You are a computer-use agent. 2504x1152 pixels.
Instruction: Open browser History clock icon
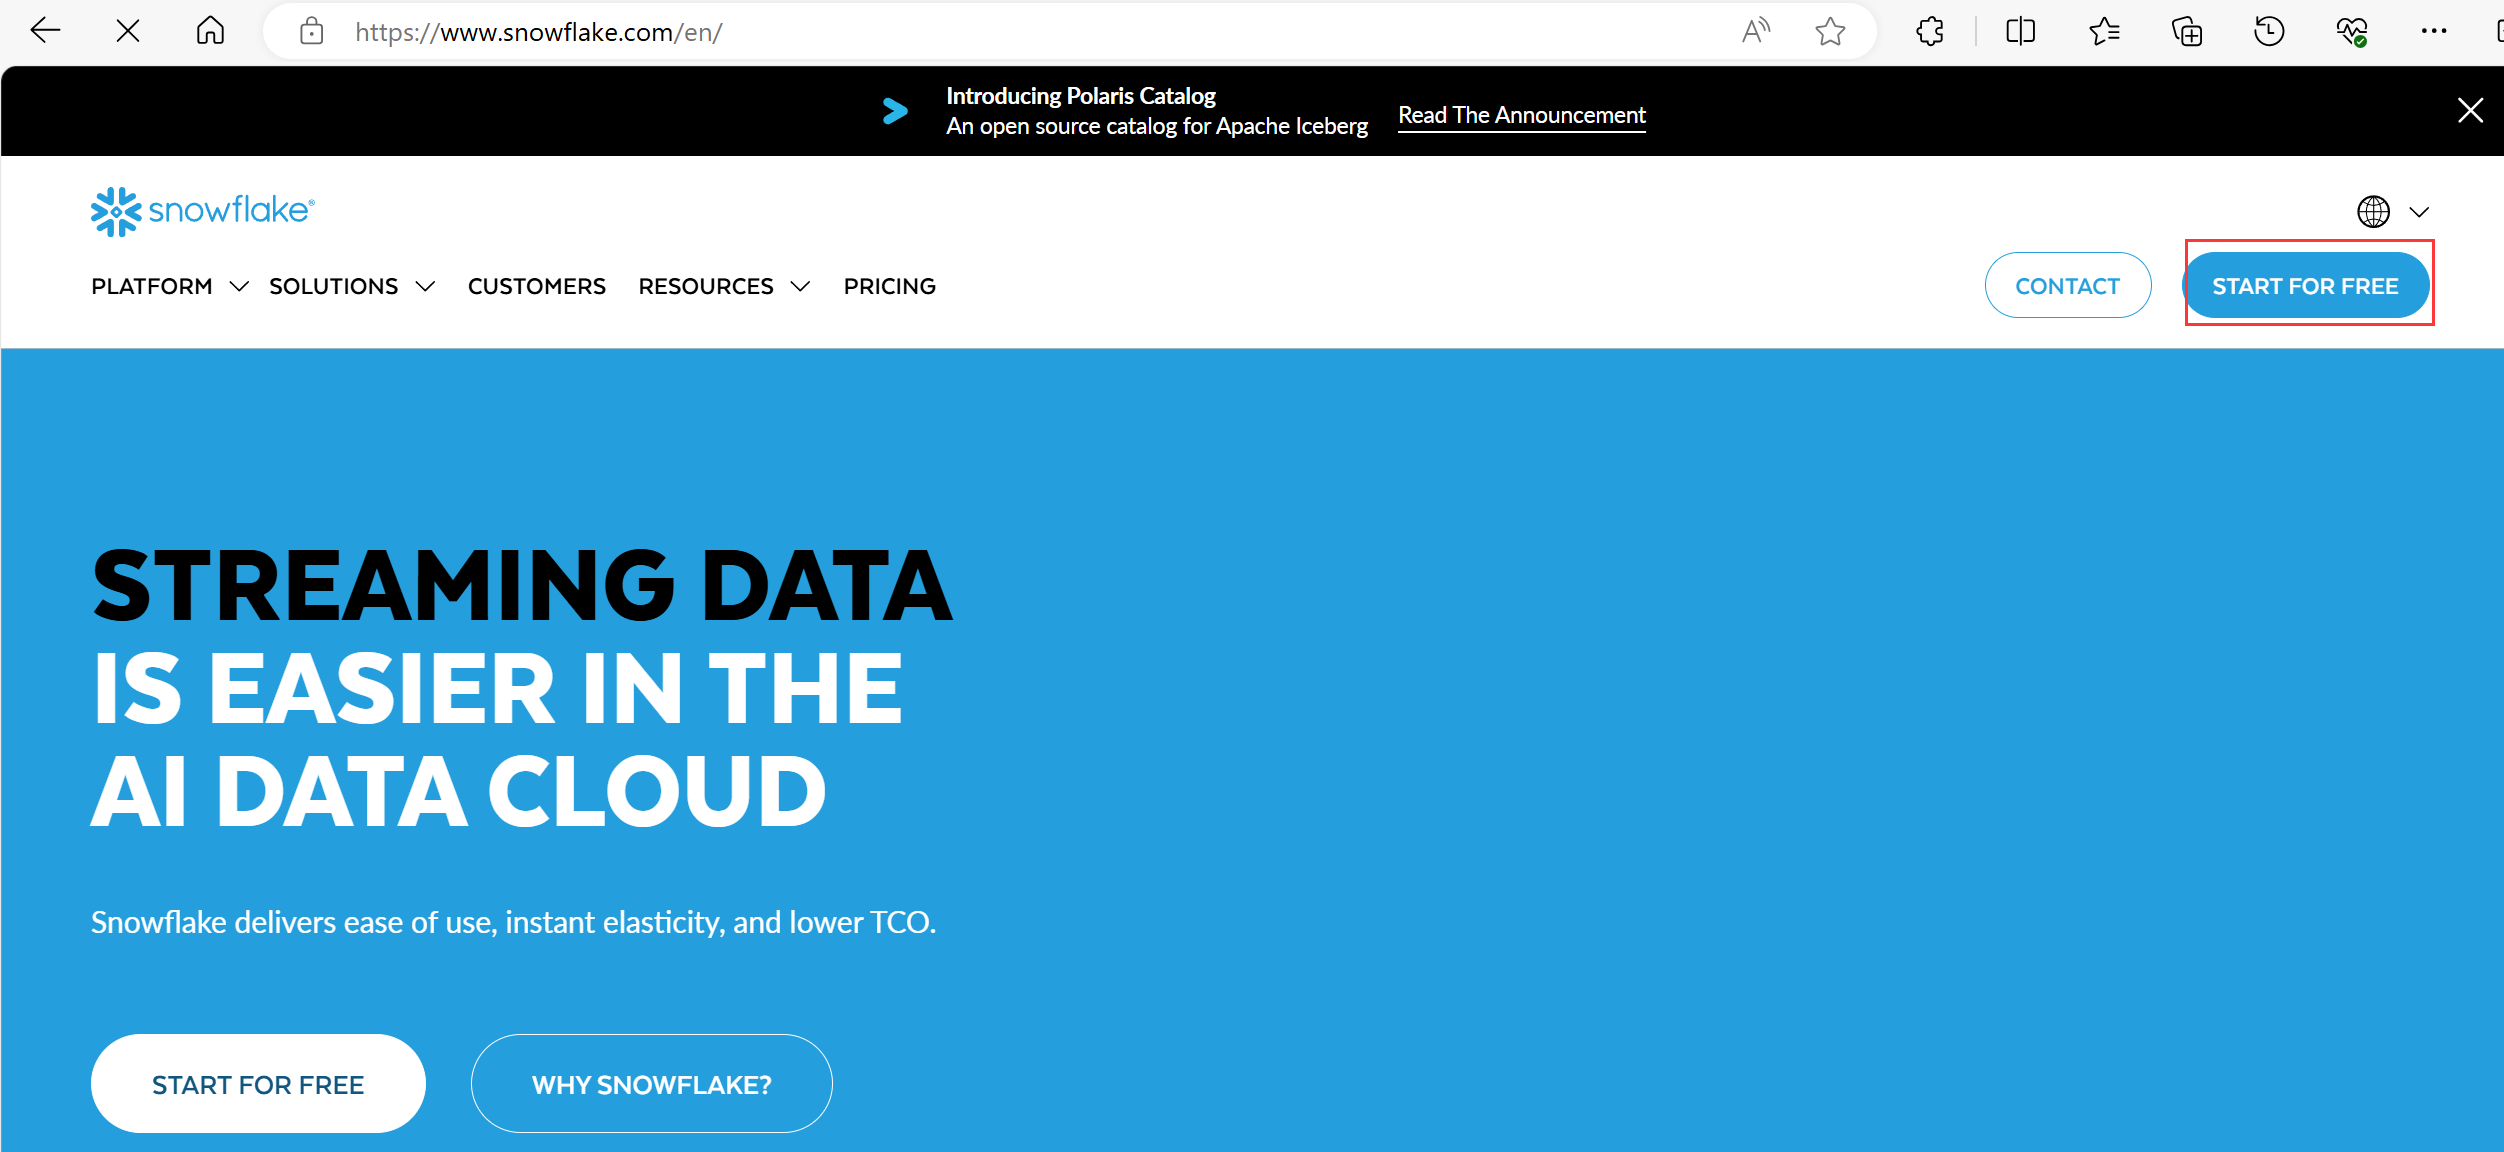pos(2269,31)
